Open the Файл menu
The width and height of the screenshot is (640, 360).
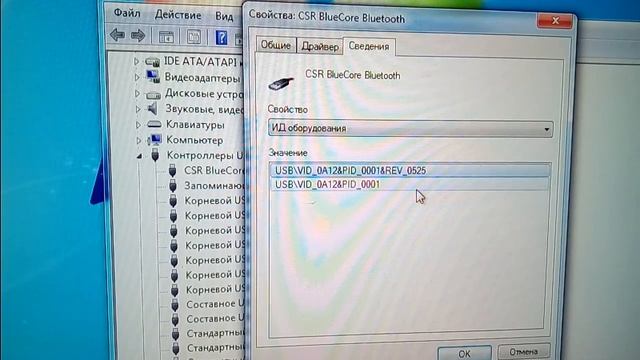tap(127, 13)
